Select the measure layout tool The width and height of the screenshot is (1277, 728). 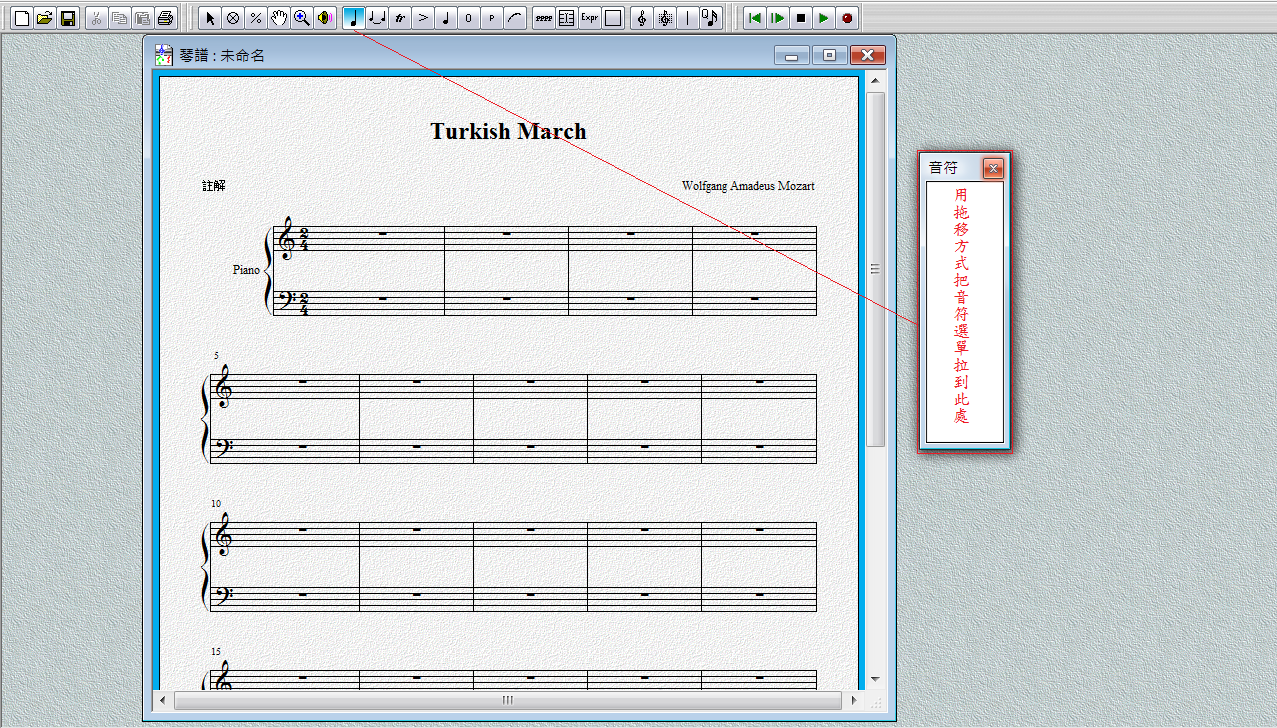[566, 18]
